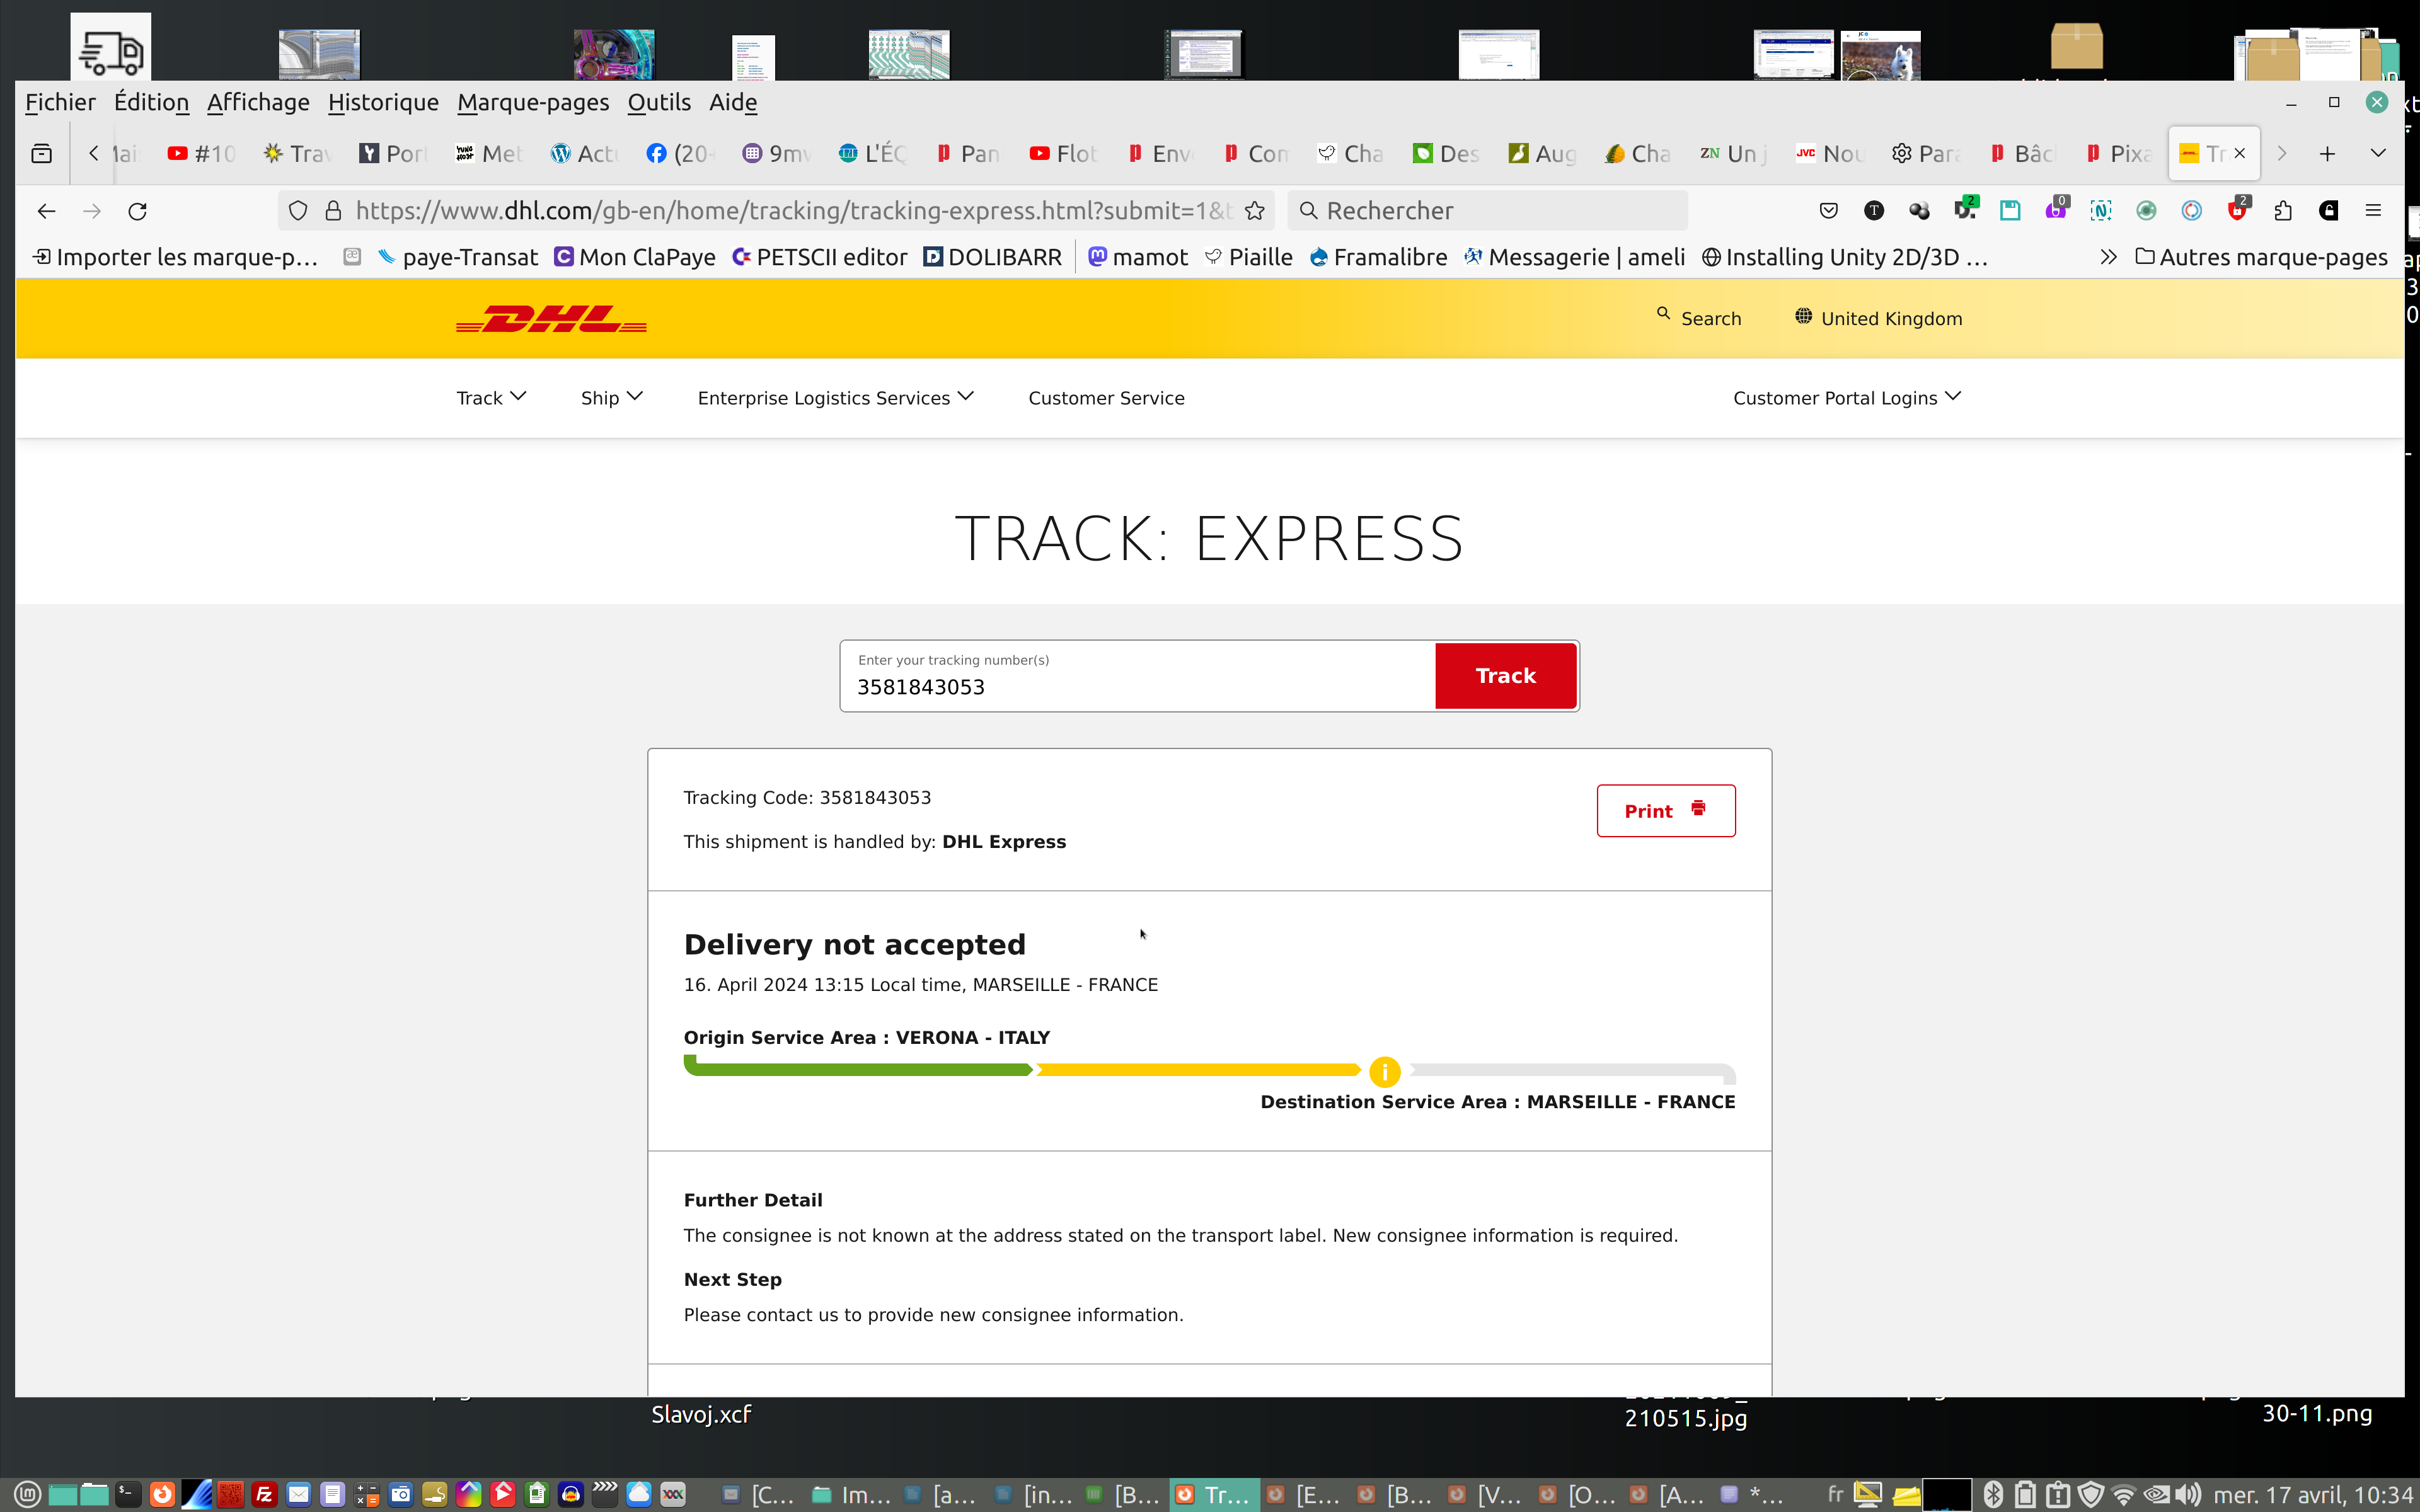Open Customer Service link

pyautogui.click(x=1106, y=398)
